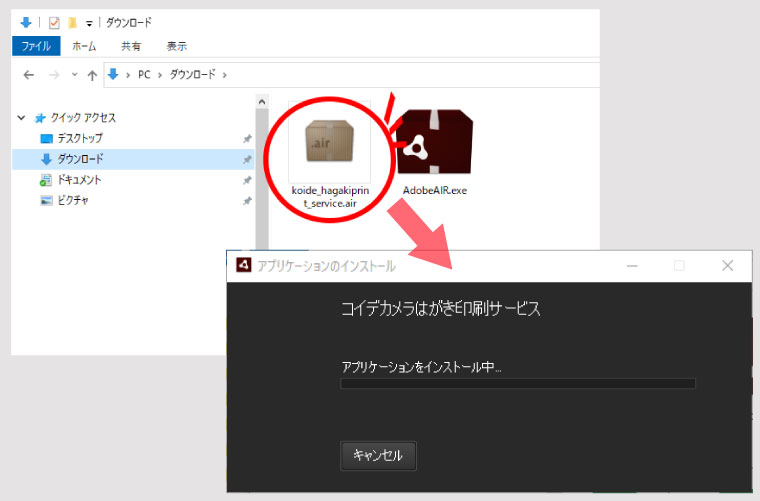Click the New Folder icon in title bar

[x=72, y=22]
